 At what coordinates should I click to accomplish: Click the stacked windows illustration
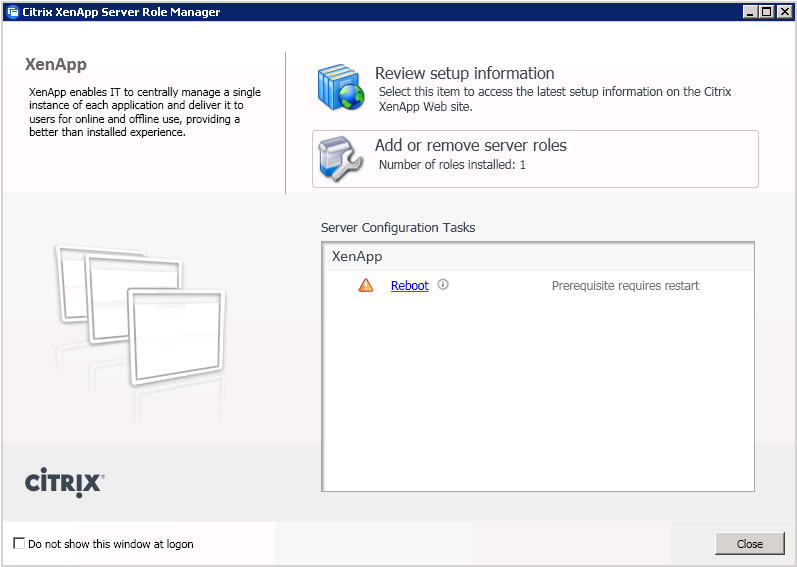tap(140, 315)
